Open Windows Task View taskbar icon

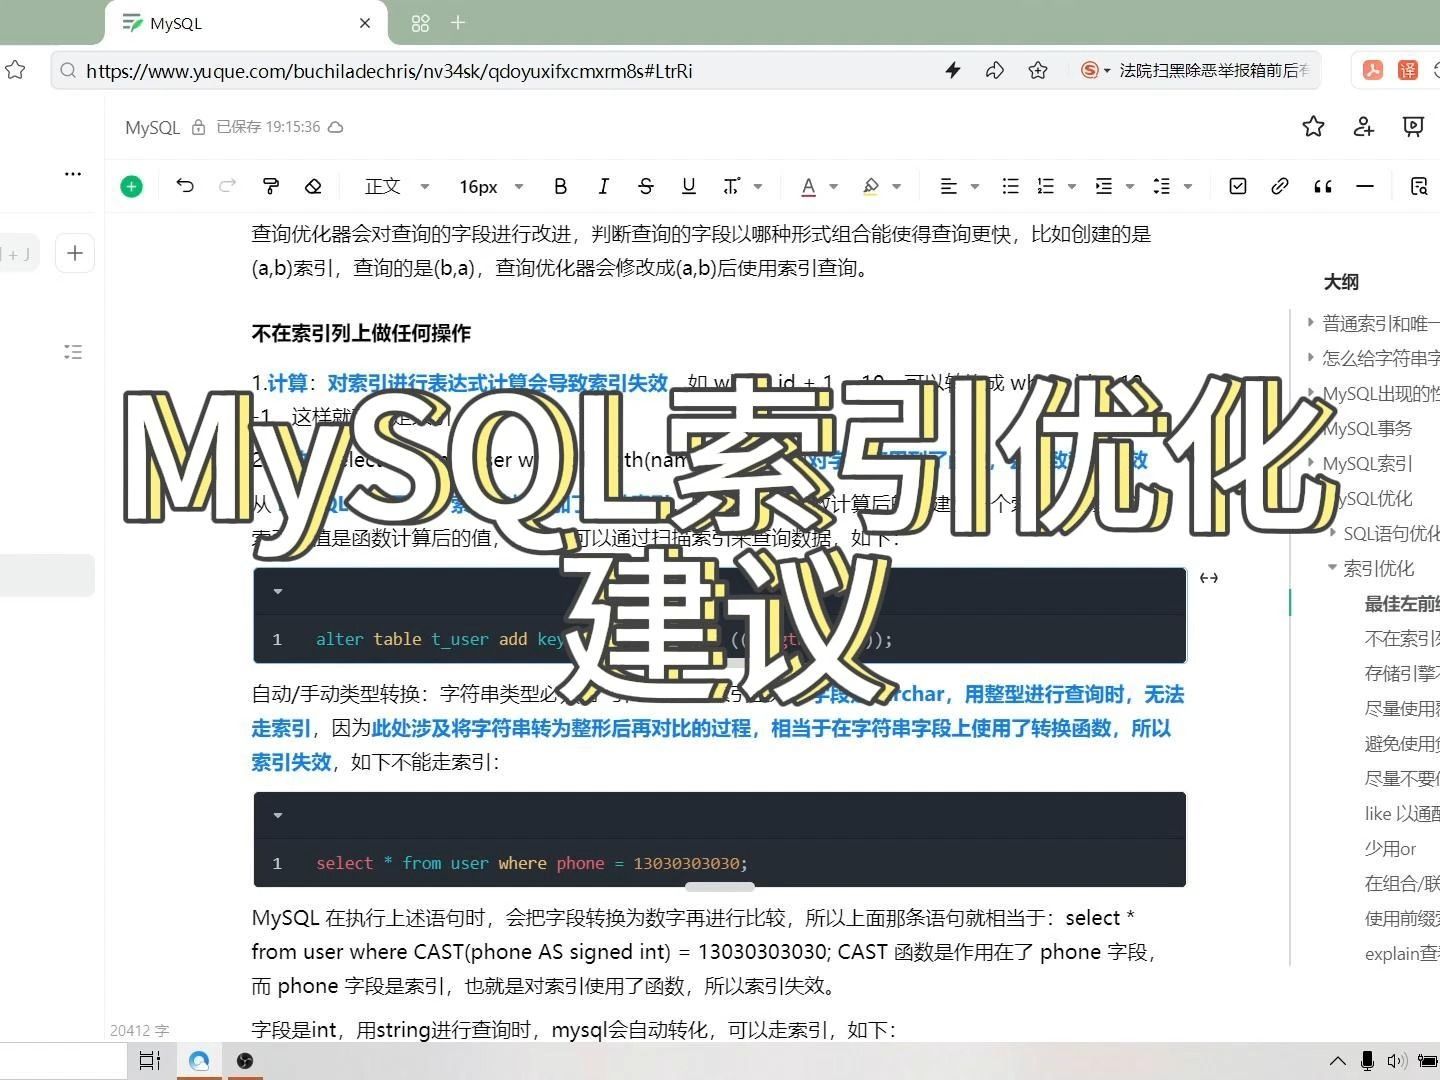(150, 1061)
